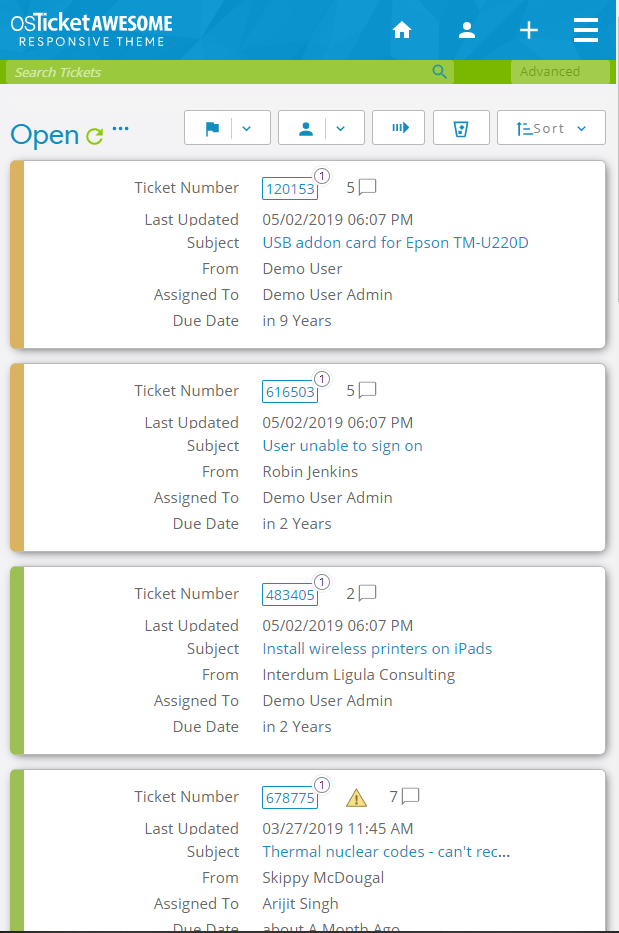Open Advanced search
The height and width of the screenshot is (933, 619).
click(x=559, y=72)
